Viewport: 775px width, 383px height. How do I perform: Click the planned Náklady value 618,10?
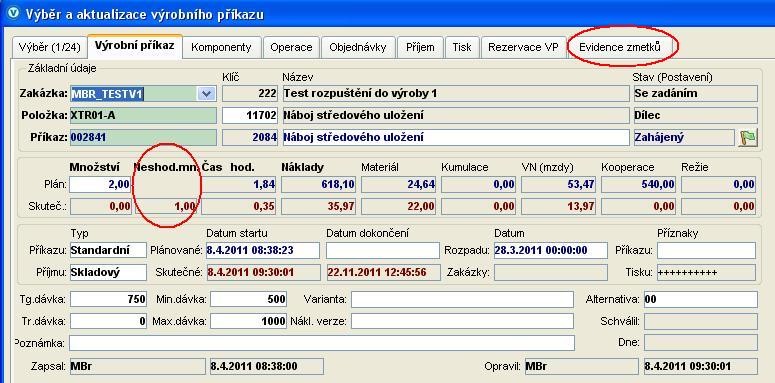318,185
